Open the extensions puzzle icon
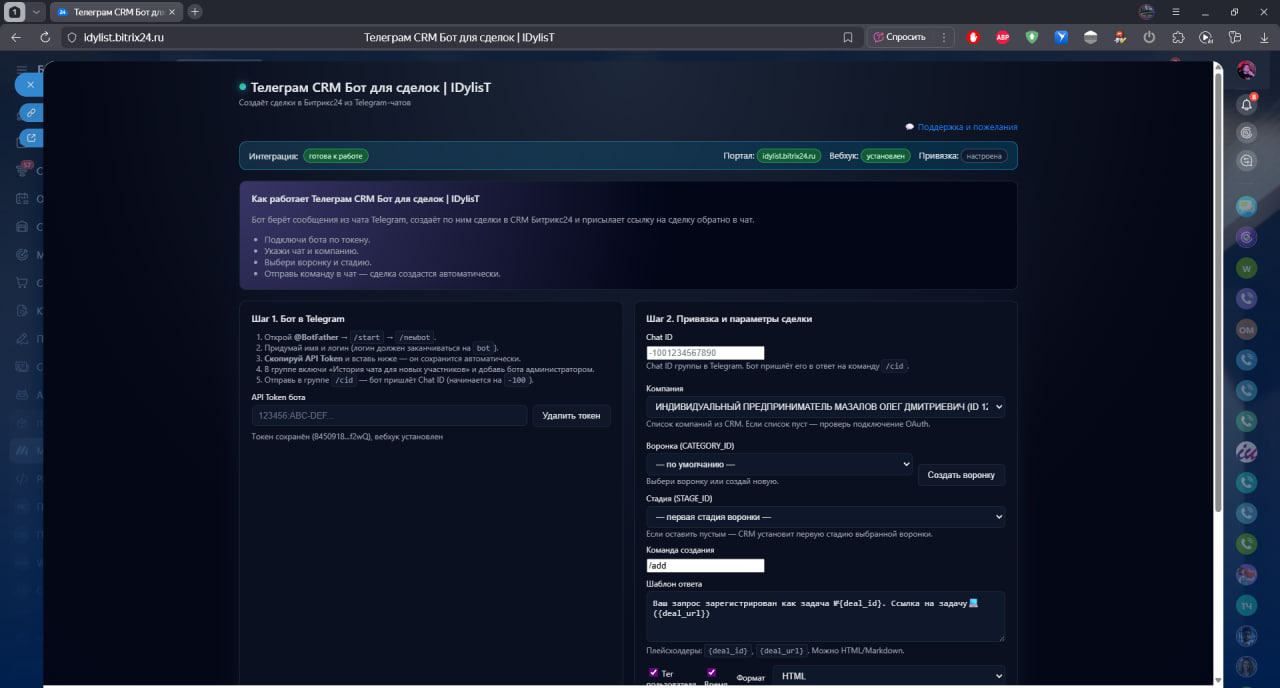 (x=1178, y=37)
